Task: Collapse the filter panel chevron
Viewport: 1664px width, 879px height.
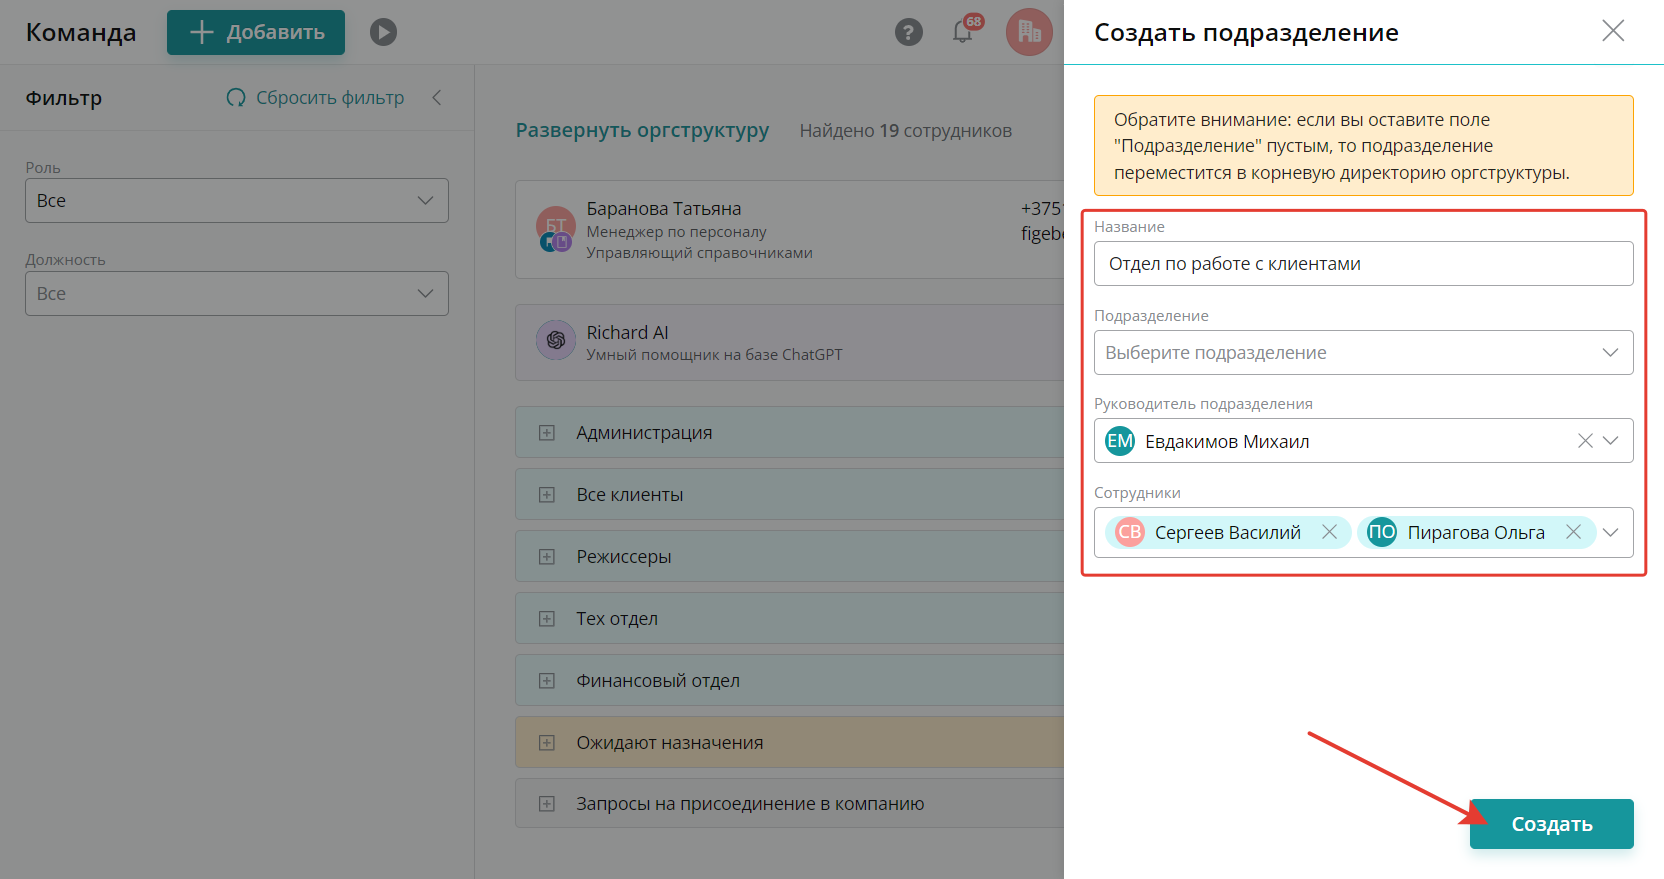Action: click(x=437, y=98)
